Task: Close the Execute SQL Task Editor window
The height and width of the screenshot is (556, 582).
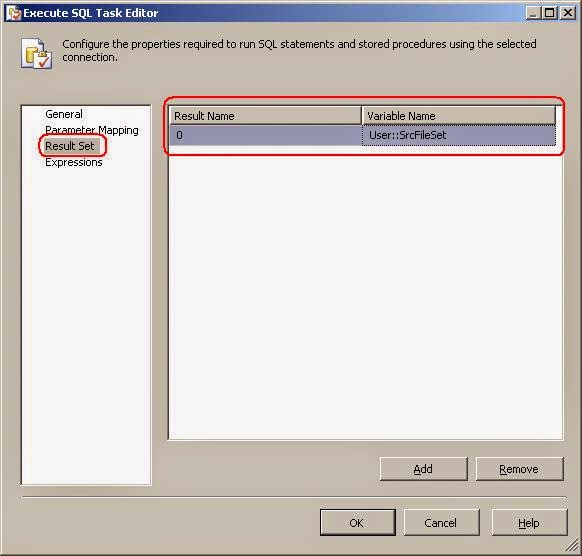Action: 568,13
